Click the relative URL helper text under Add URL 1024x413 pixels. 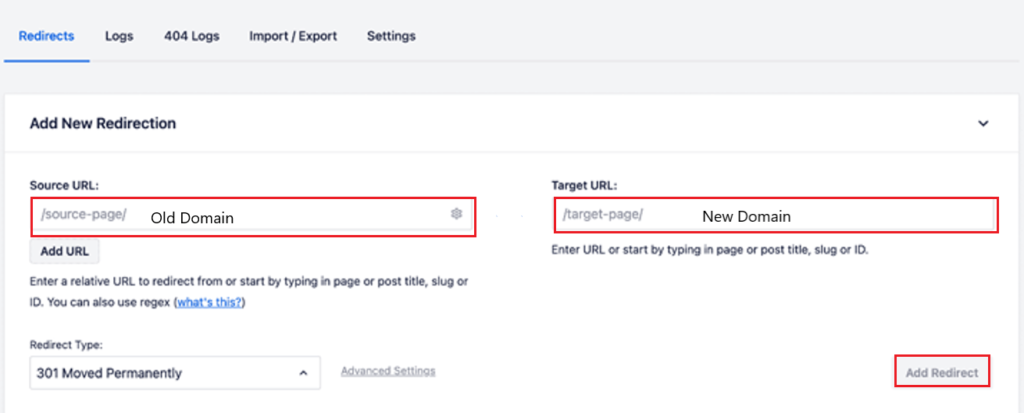coord(248,283)
